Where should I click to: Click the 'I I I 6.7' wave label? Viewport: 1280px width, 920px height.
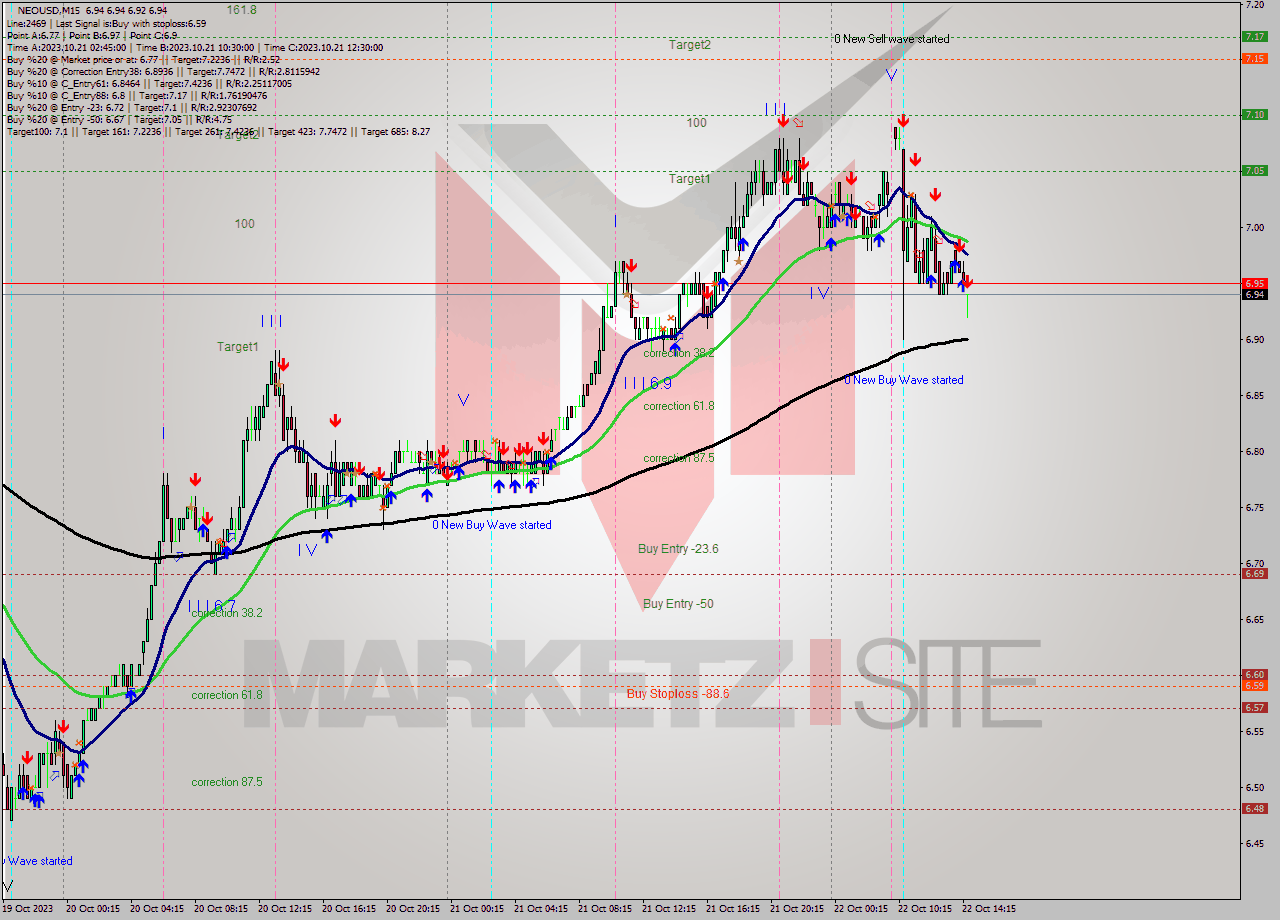(212, 605)
